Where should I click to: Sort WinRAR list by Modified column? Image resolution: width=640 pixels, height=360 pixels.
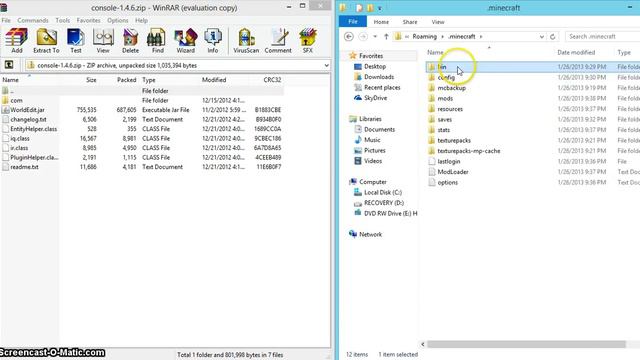coord(214,80)
